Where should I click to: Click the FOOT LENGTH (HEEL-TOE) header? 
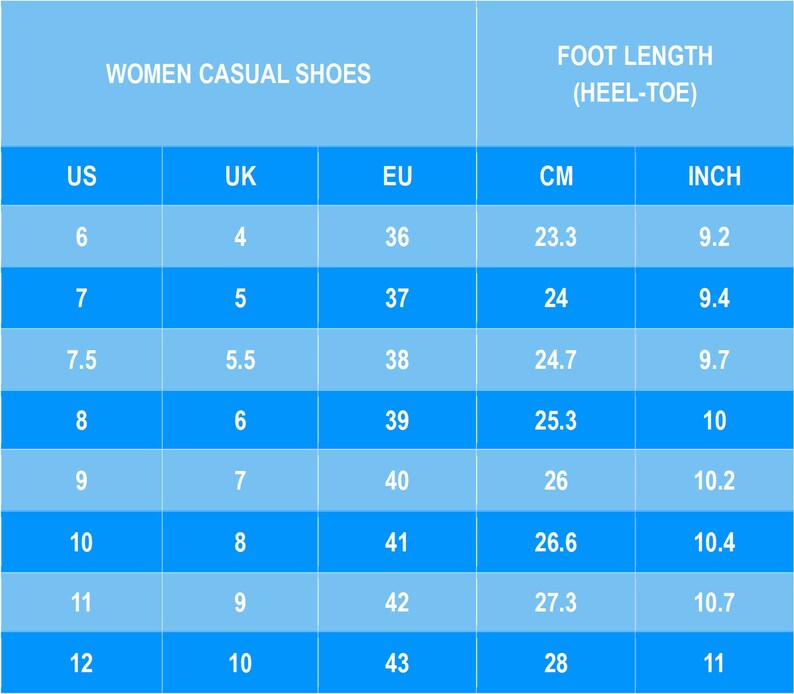[x=635, y=74]
